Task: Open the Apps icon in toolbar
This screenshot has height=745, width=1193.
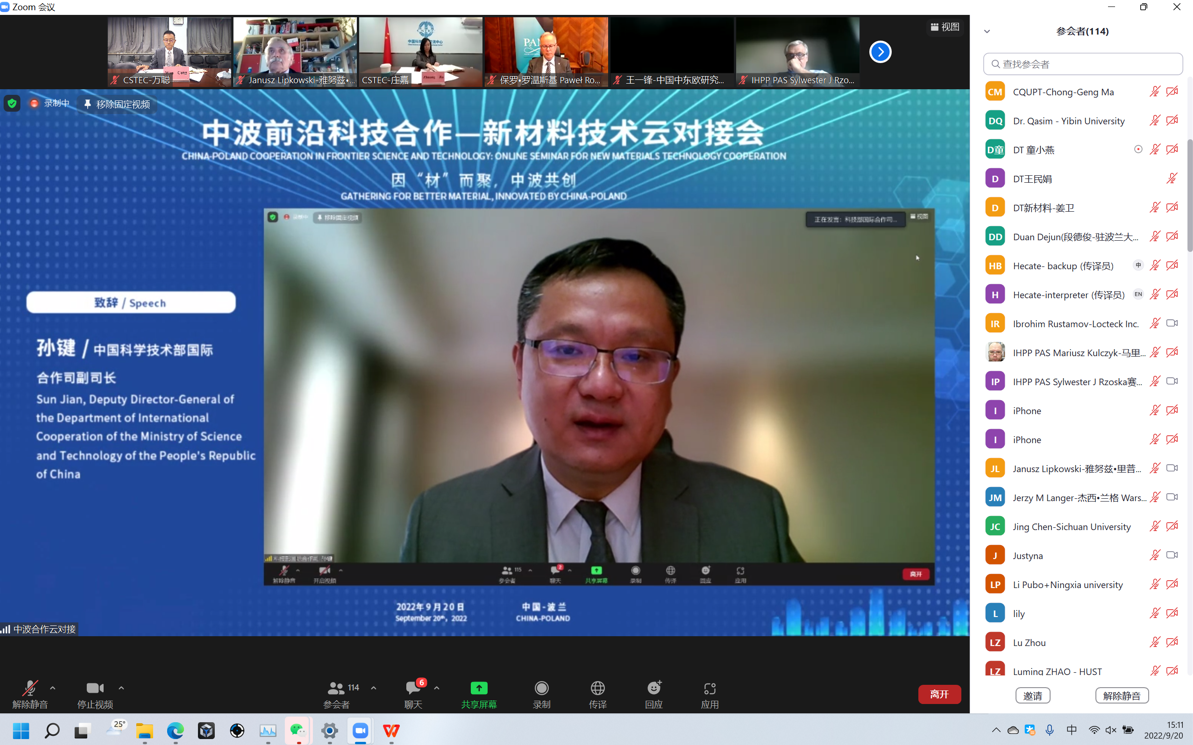Action: click(x=710, y=693)
